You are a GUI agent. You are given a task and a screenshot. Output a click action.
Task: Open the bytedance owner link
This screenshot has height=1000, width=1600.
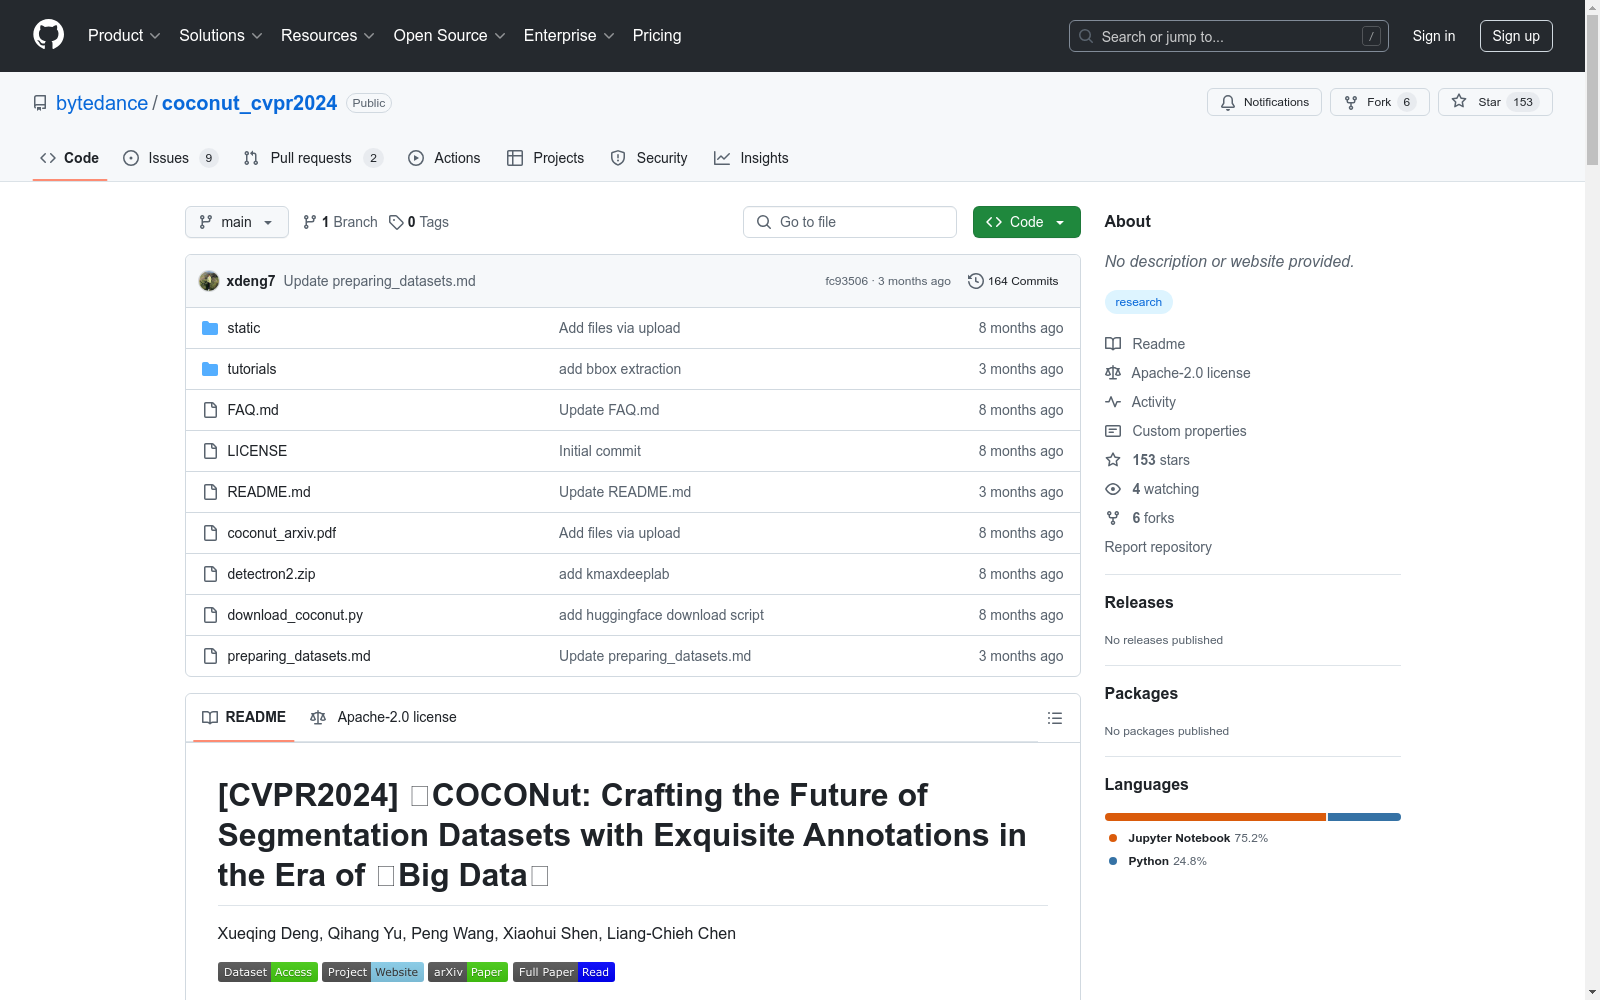pyautogui.click(x=102, y=103)
